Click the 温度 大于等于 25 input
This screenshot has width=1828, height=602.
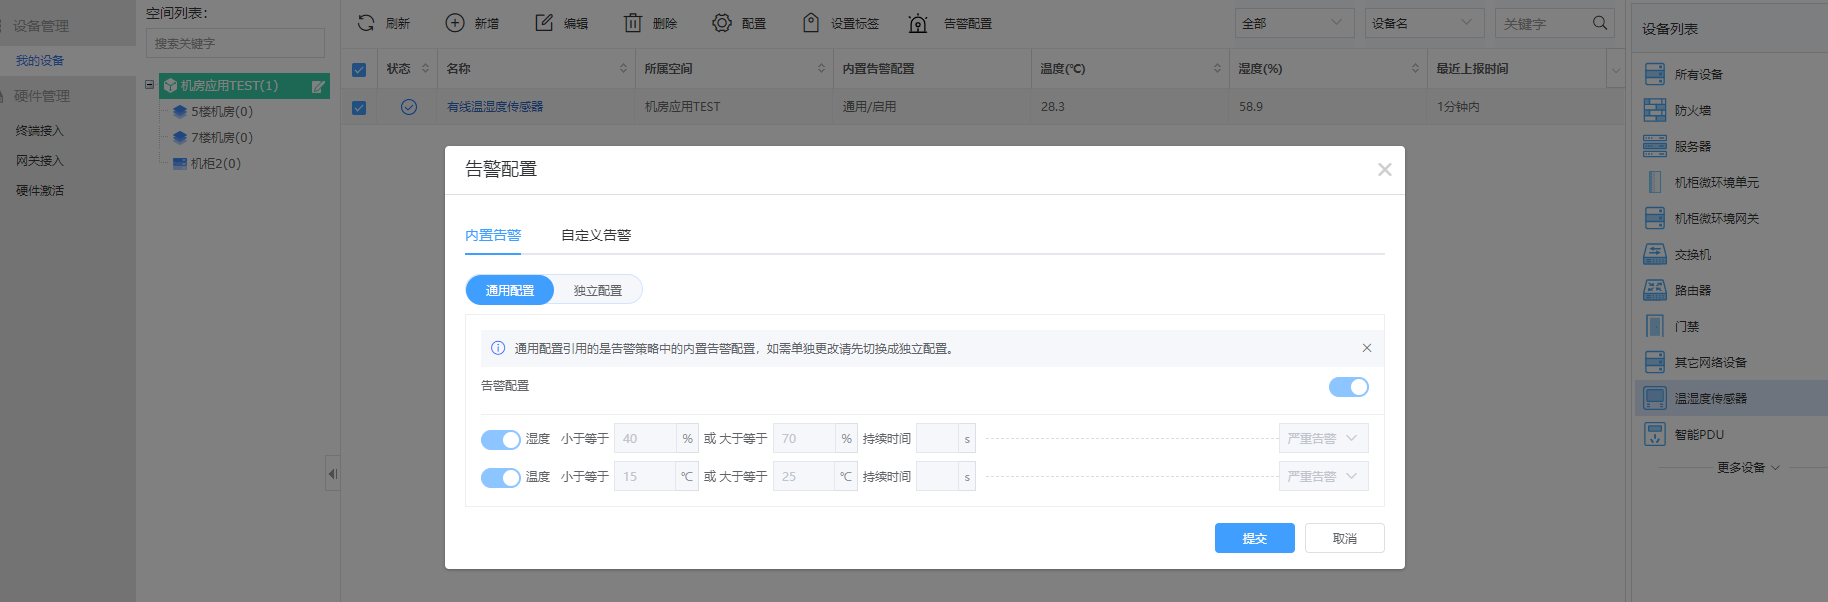pyautogui.click(x=804, y=476)
